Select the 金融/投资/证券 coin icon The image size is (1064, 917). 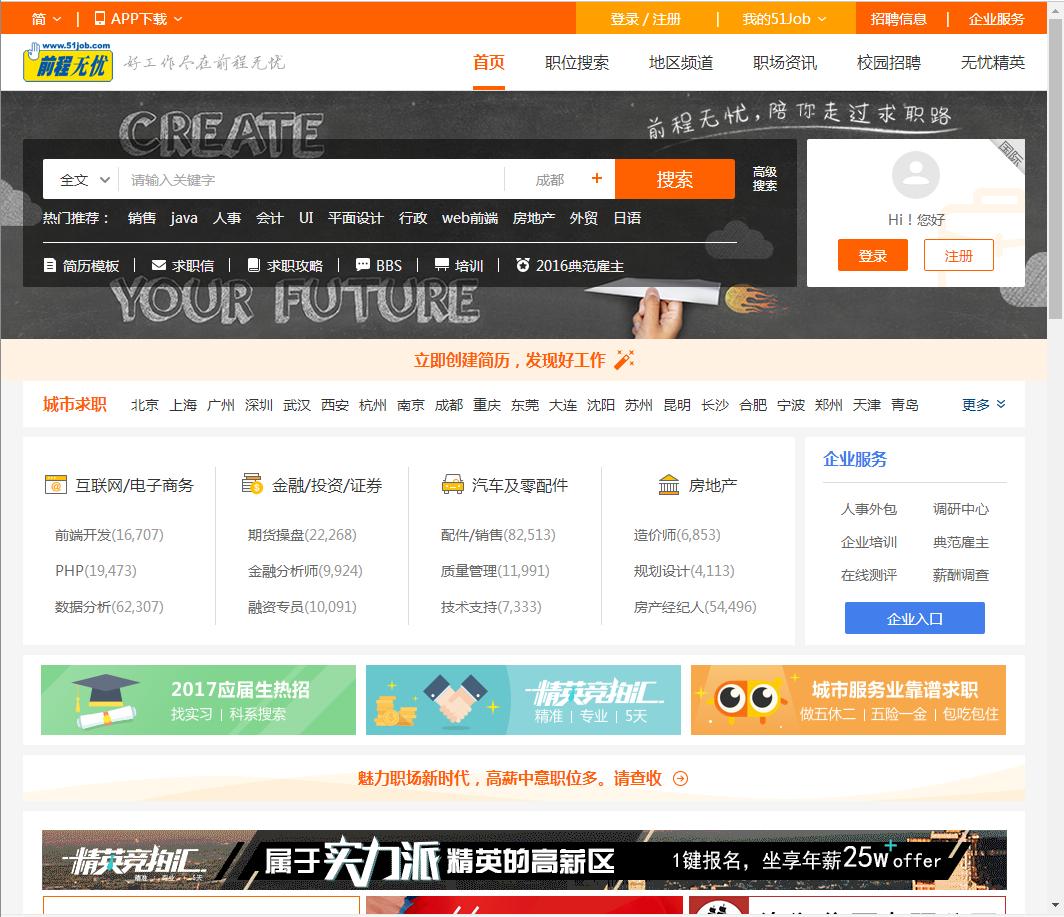253,484
